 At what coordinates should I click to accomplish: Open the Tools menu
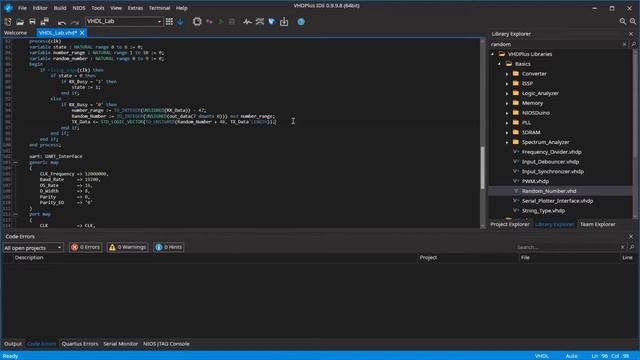98,8
